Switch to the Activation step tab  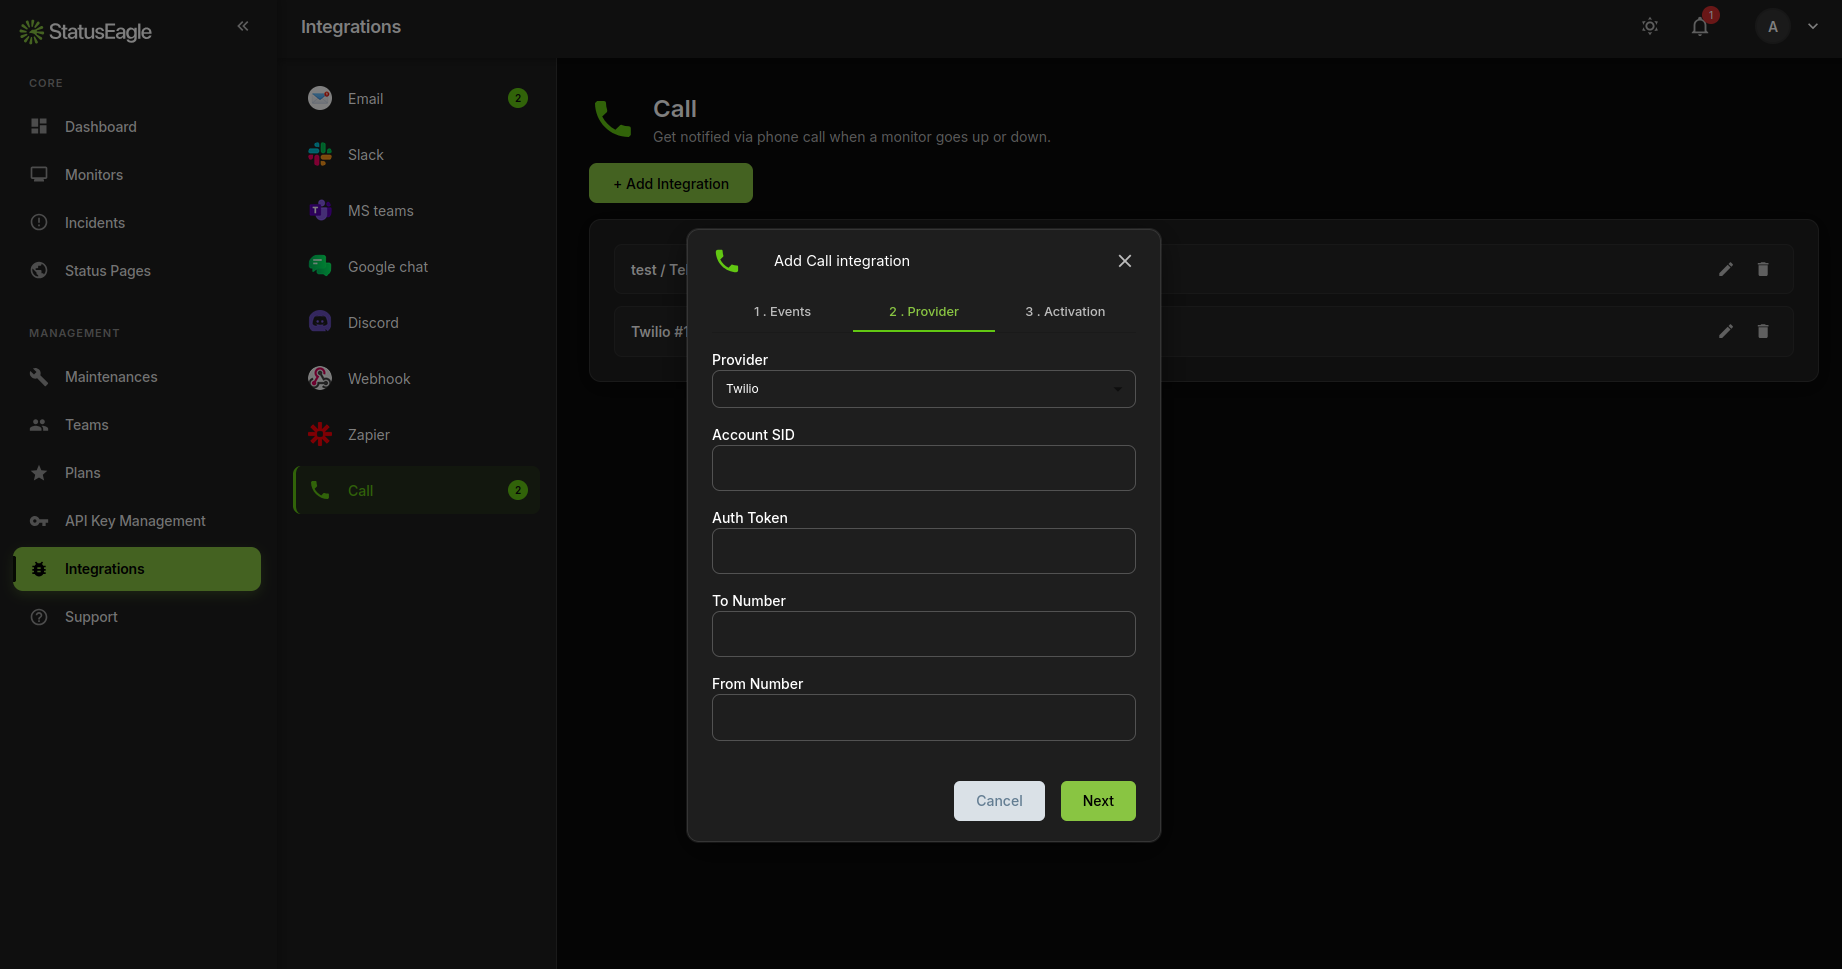(1065, 312)
